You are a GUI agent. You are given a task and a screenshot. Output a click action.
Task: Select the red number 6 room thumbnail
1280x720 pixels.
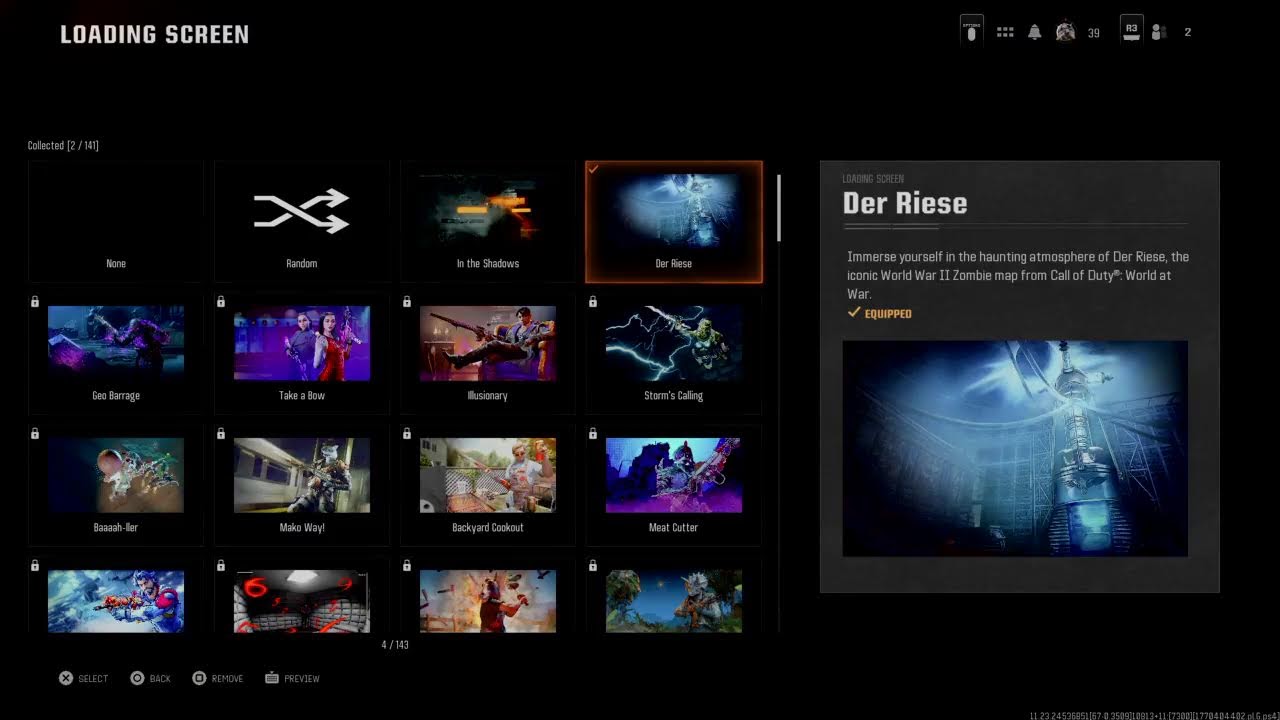click(302, 600)
